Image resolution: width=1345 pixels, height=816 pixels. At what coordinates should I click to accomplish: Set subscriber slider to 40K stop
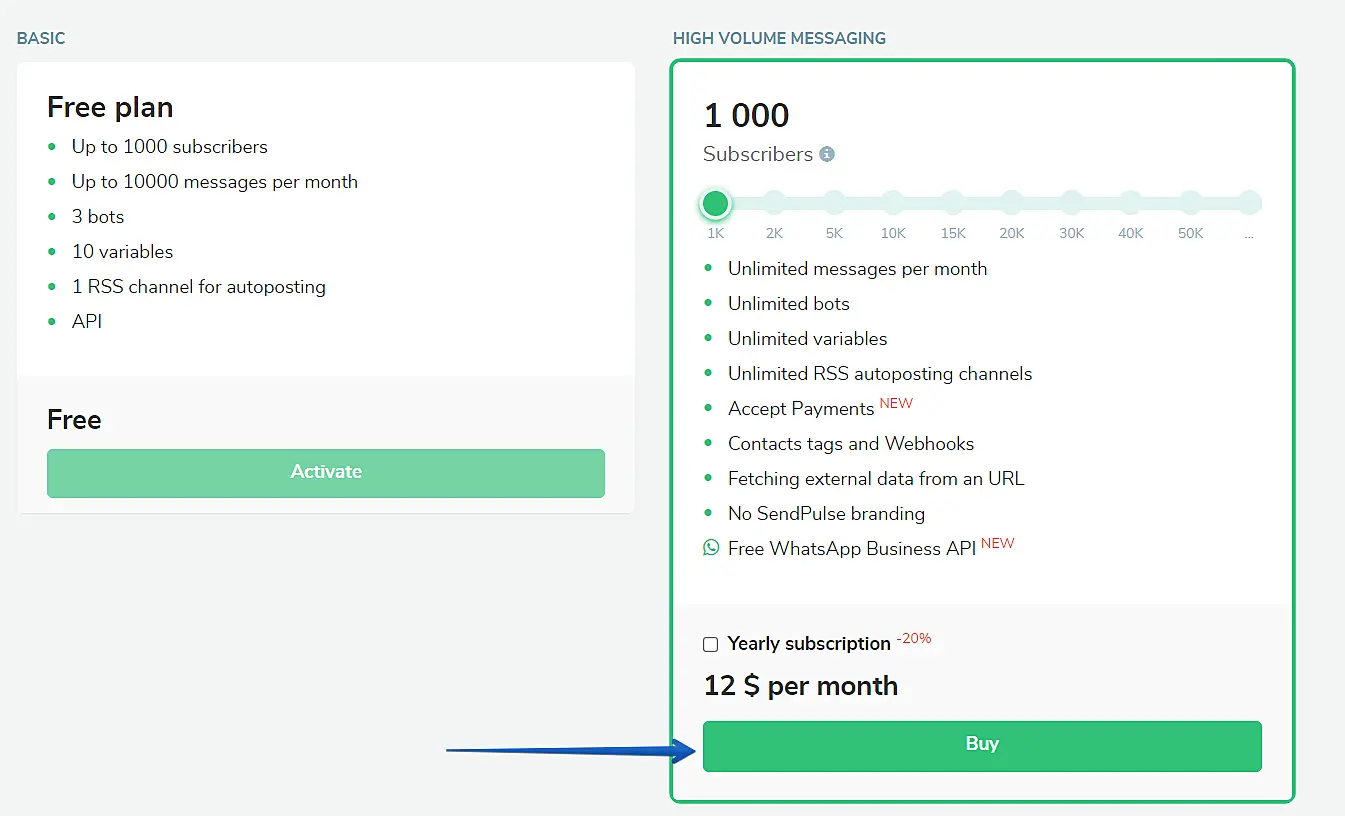1131,204
